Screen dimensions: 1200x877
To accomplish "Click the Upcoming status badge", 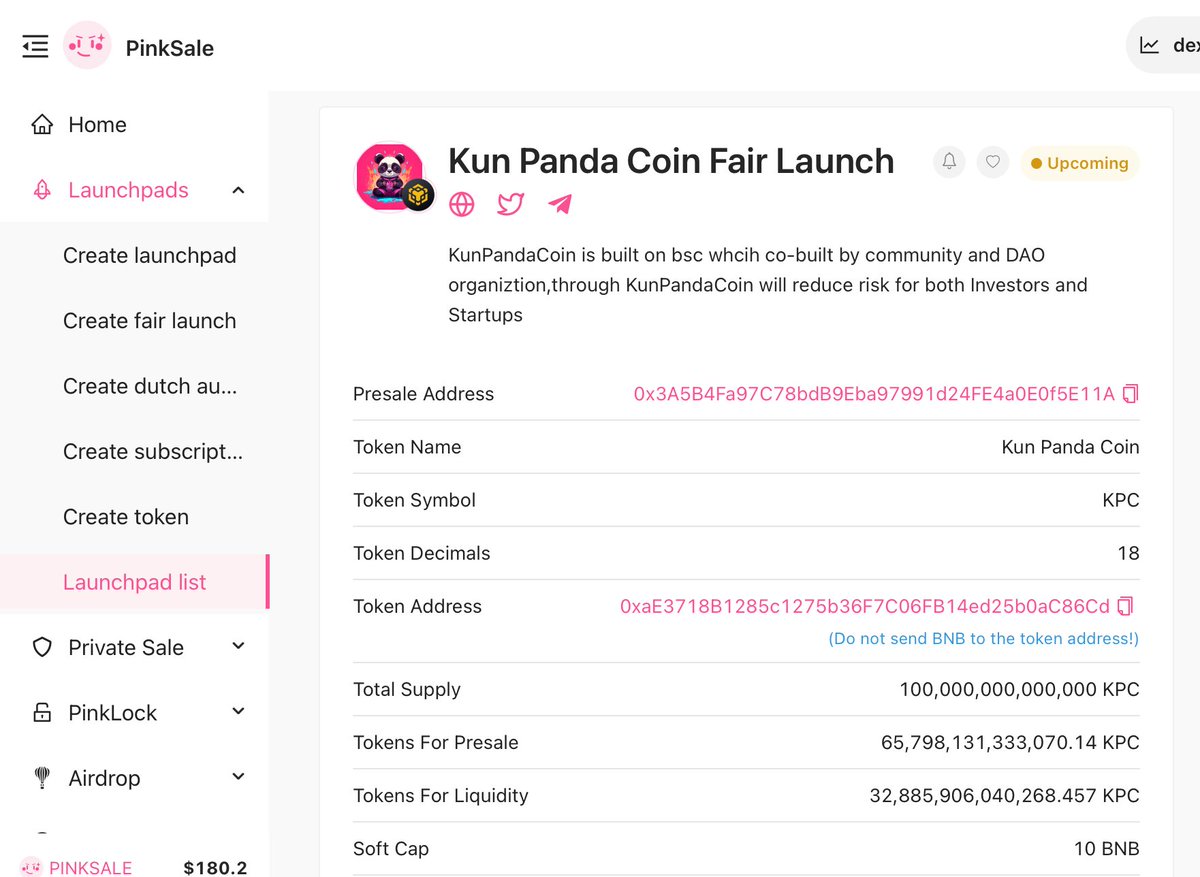I will click(x=1080, y=163).
